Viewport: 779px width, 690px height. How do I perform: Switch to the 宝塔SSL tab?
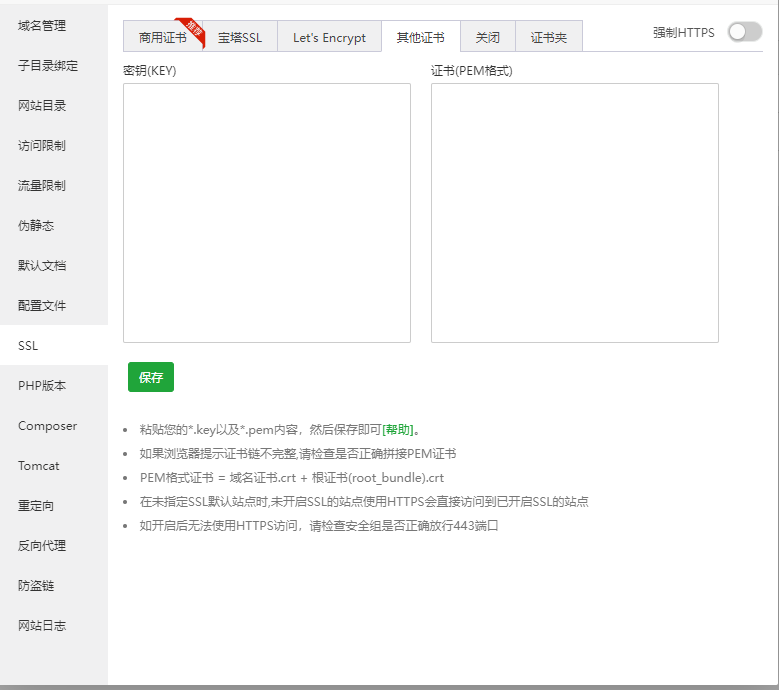tap(240, 37)
